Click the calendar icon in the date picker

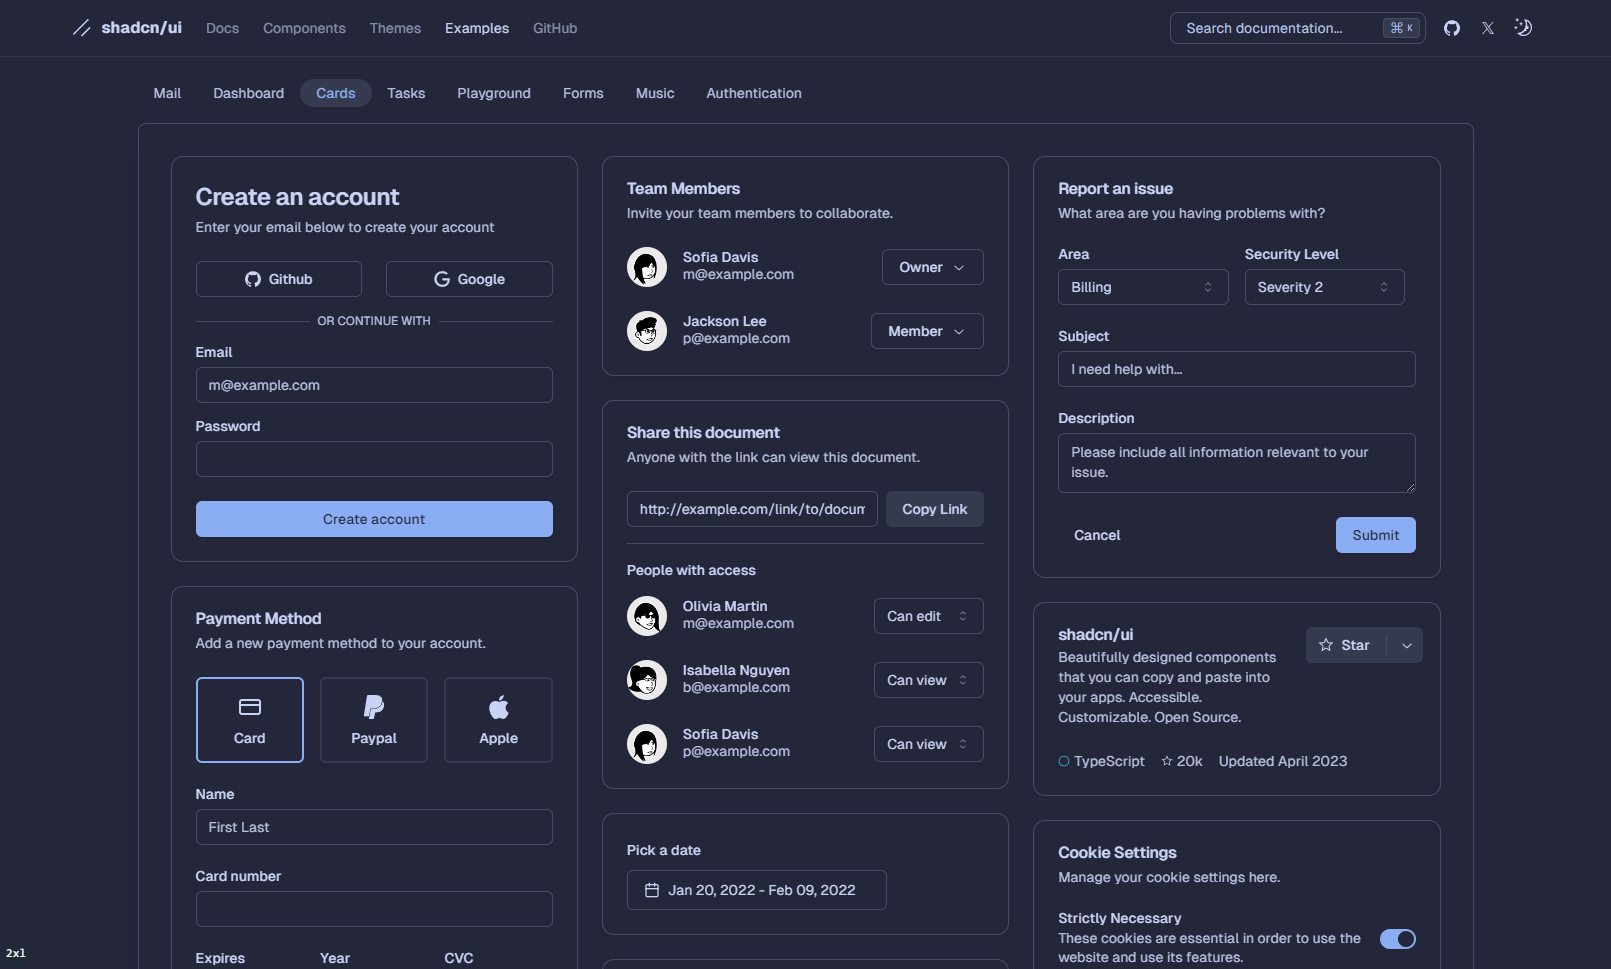click(652, 890)
